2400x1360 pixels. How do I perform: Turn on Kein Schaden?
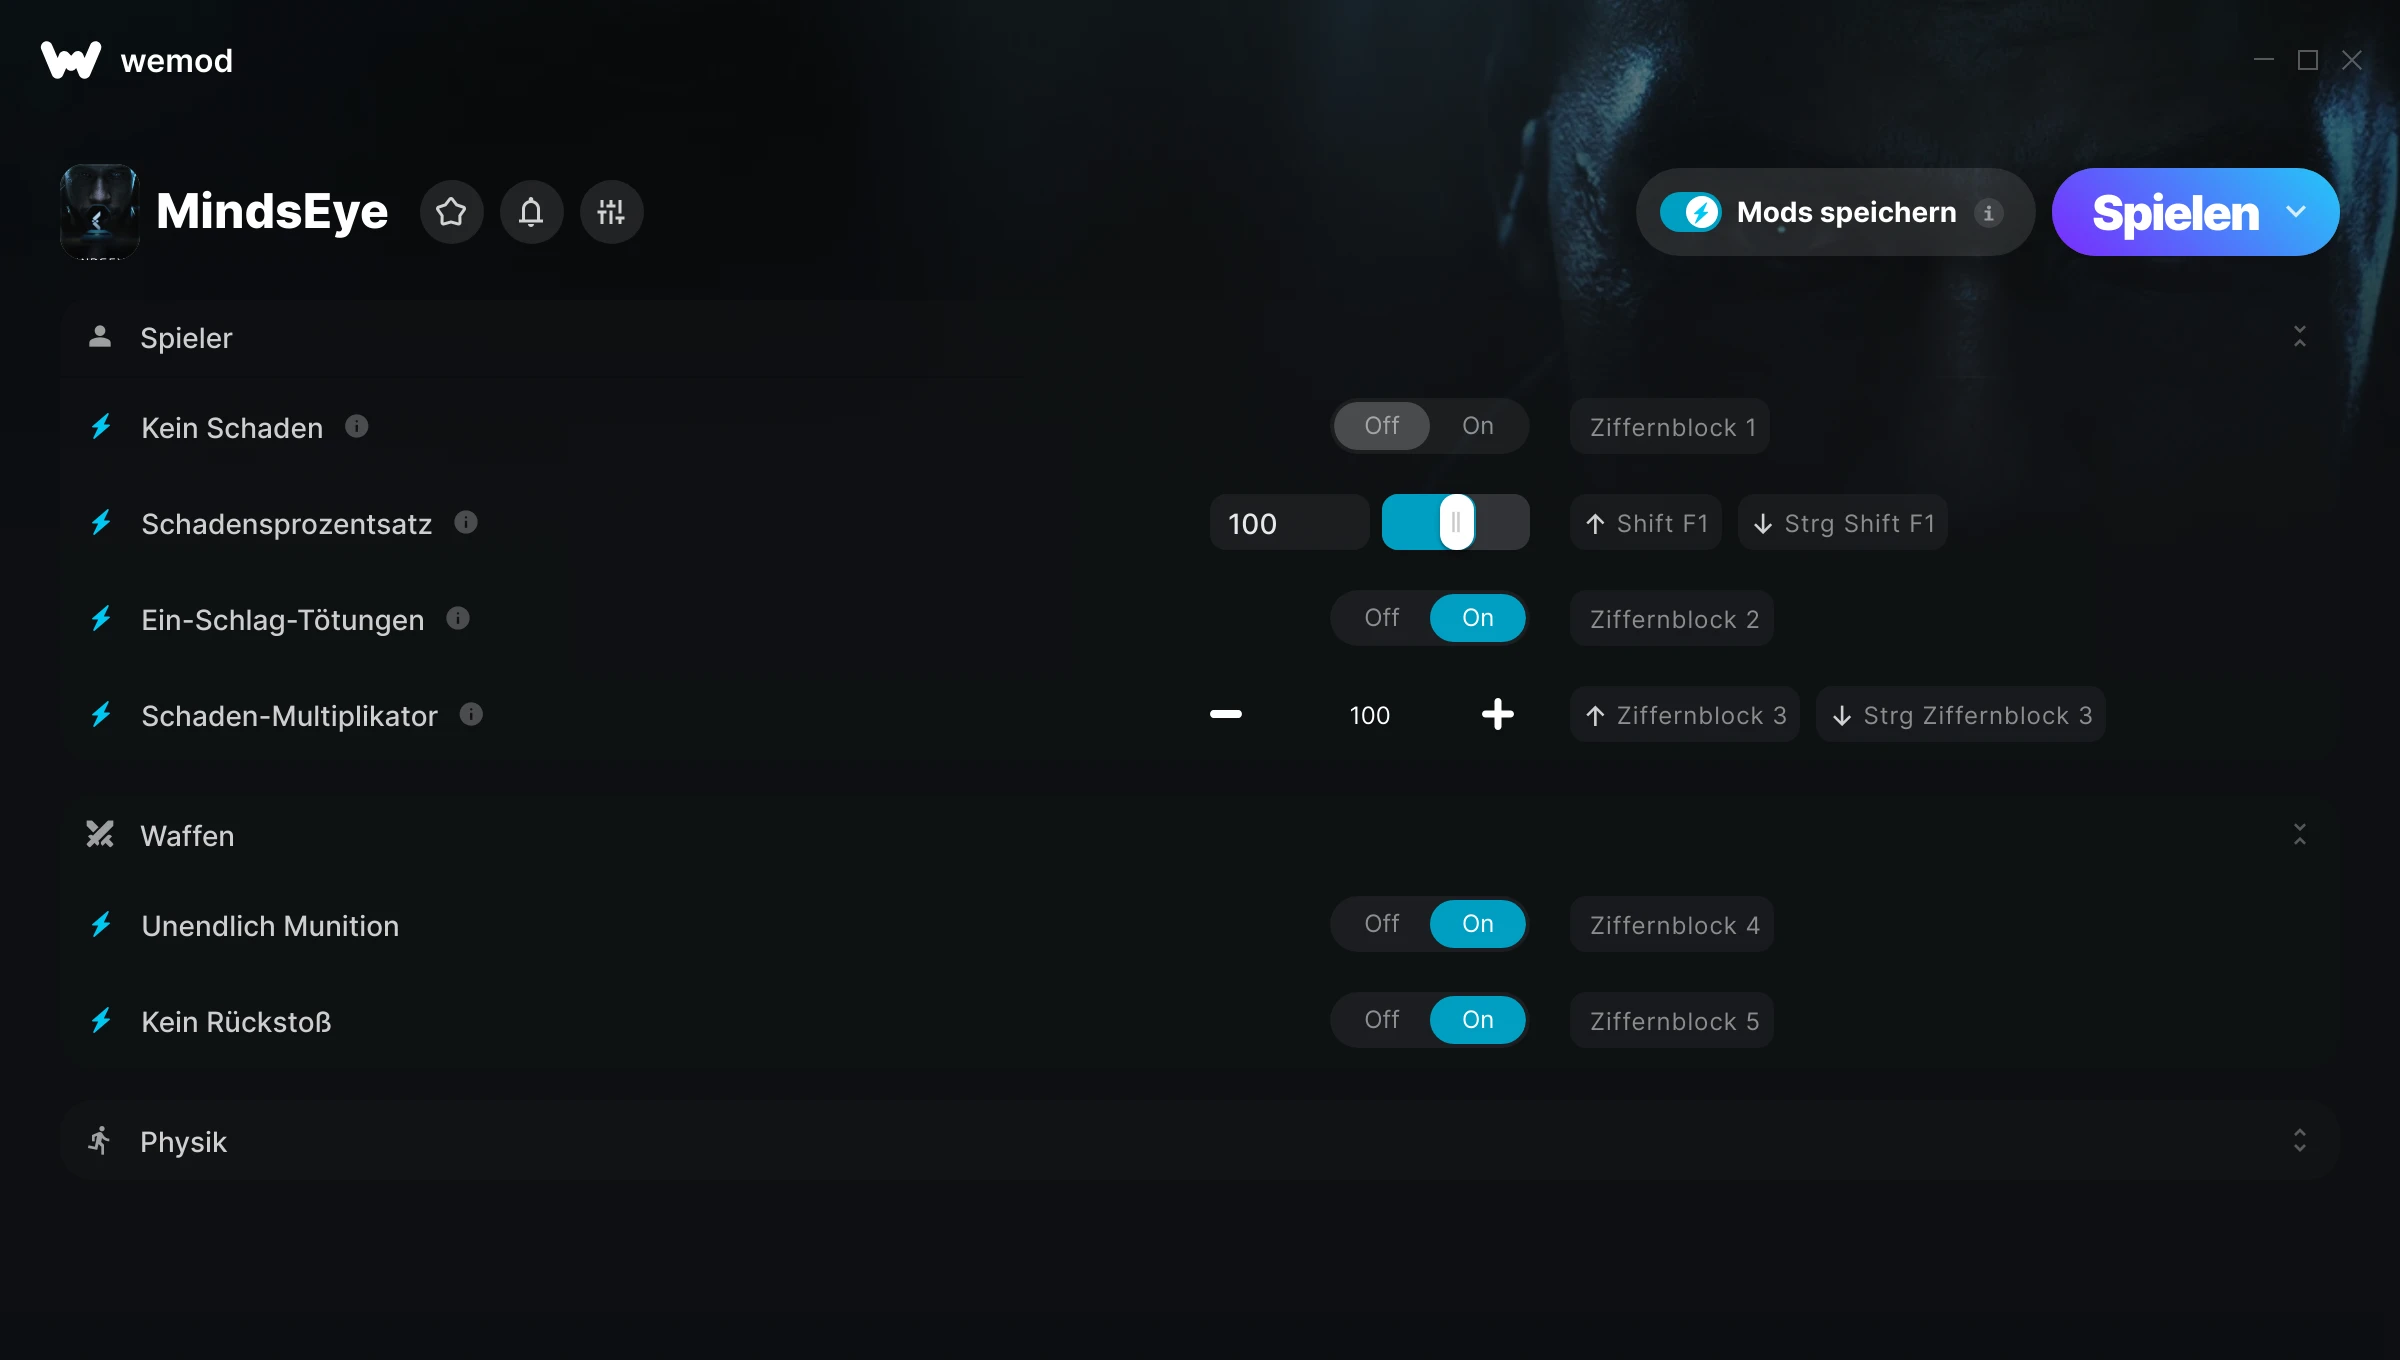click(1477, 426)
